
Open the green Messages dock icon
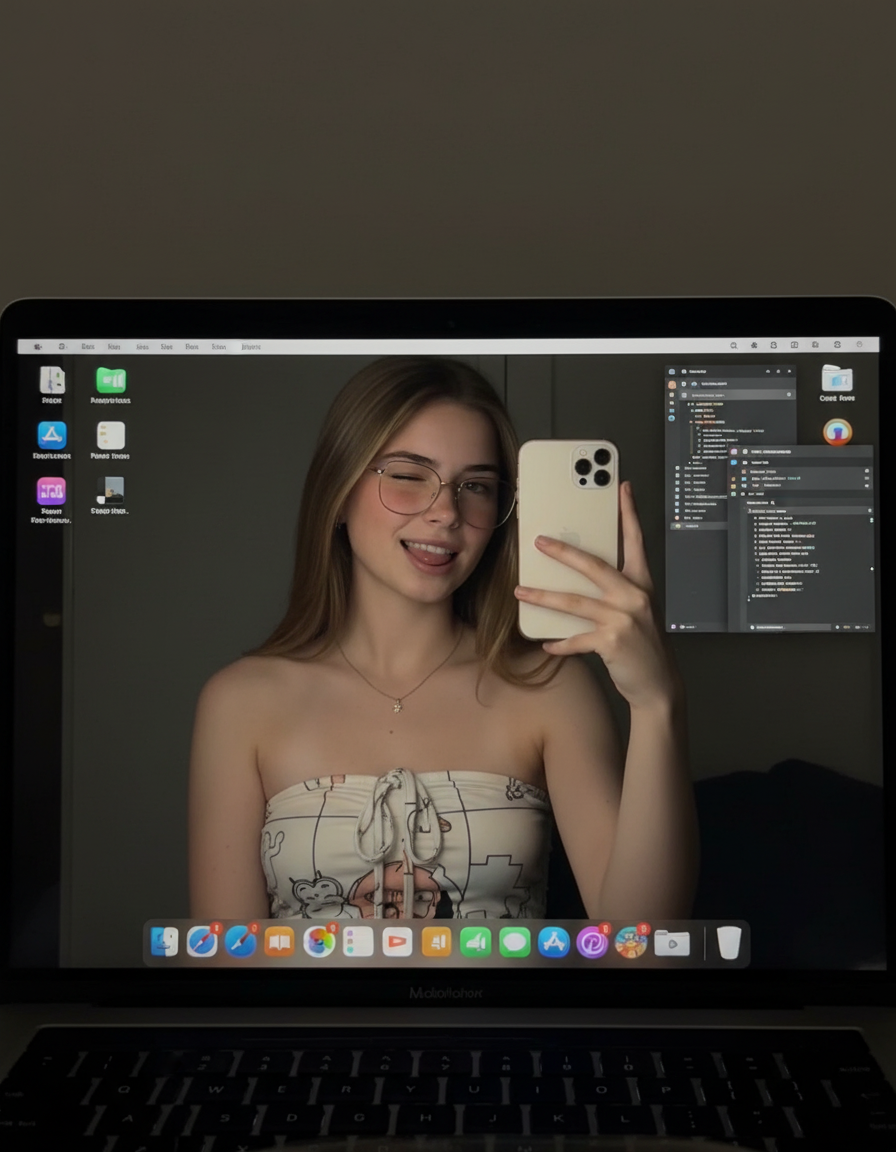tap(515, 942)
